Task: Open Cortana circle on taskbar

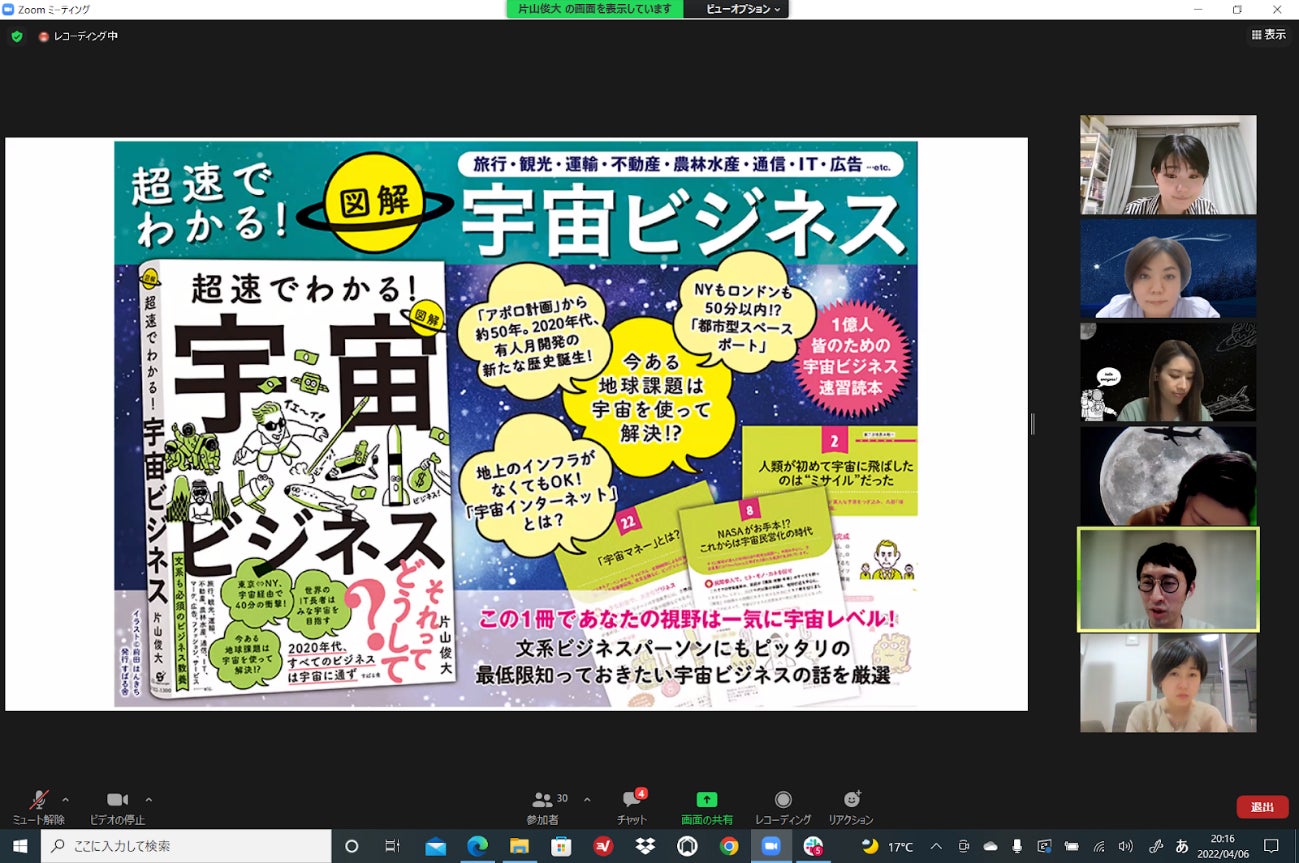Action: [x=351, y=846]
